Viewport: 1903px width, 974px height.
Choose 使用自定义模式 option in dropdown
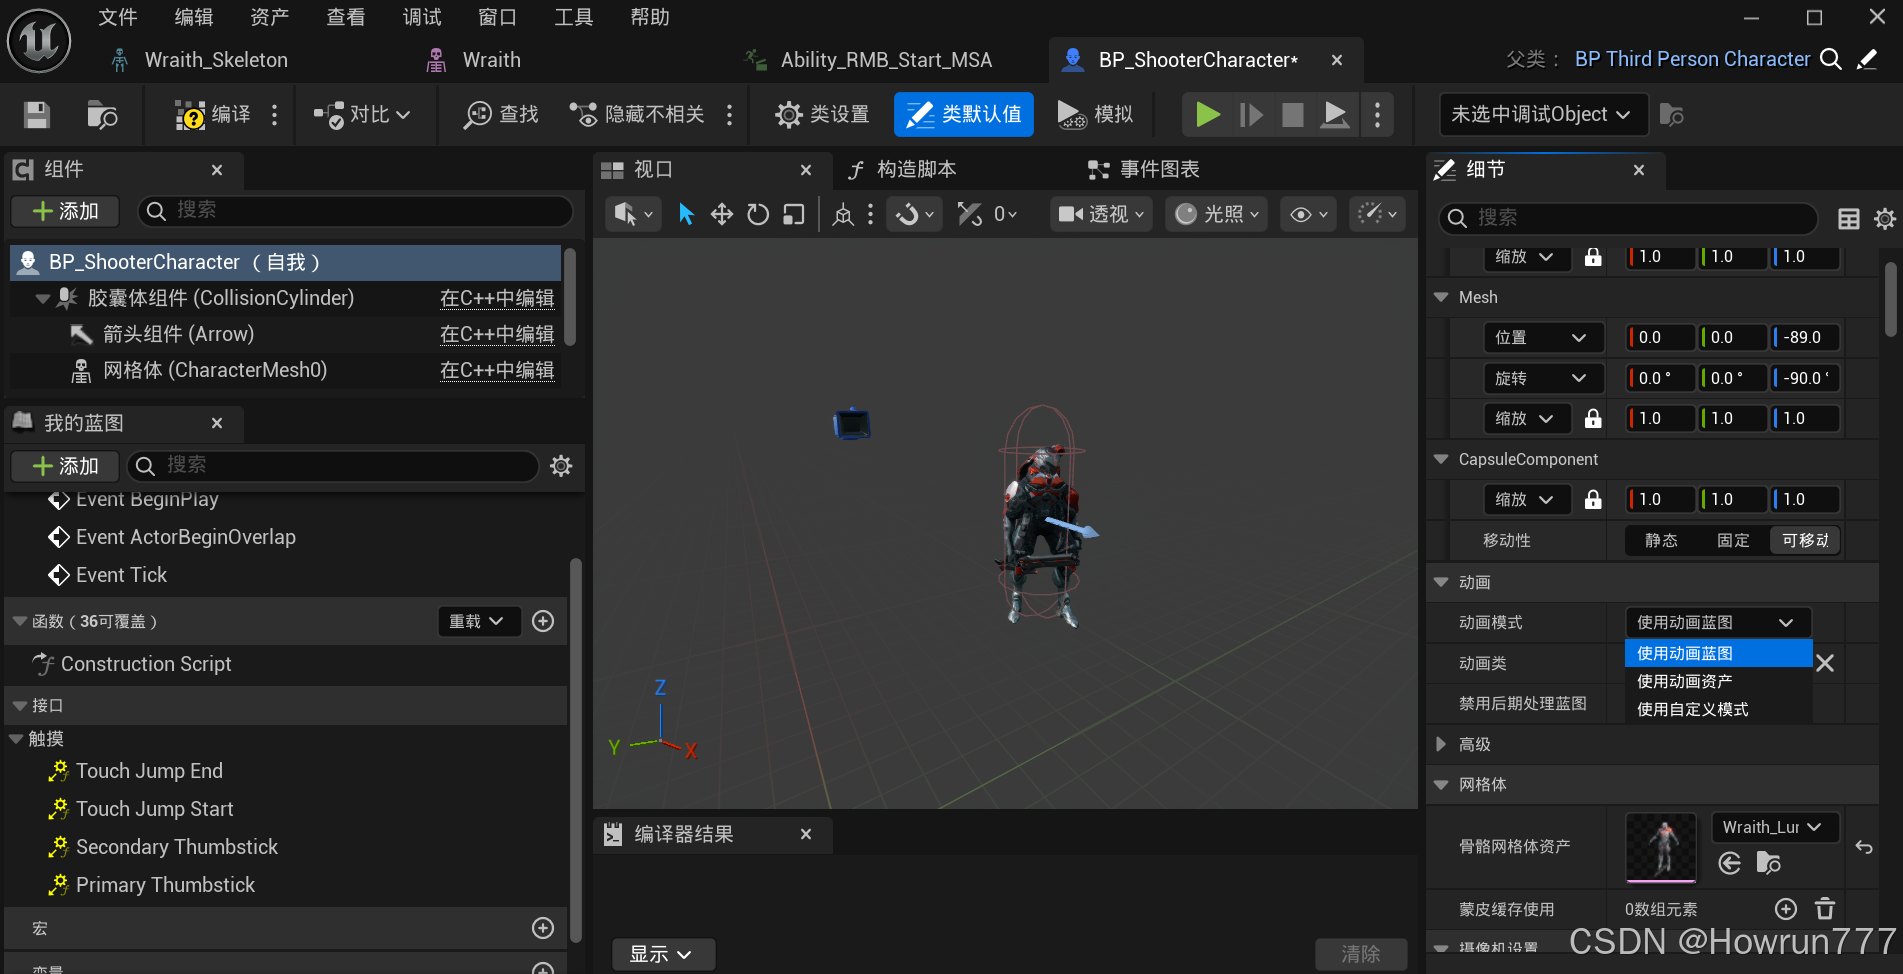point(1719,710)
